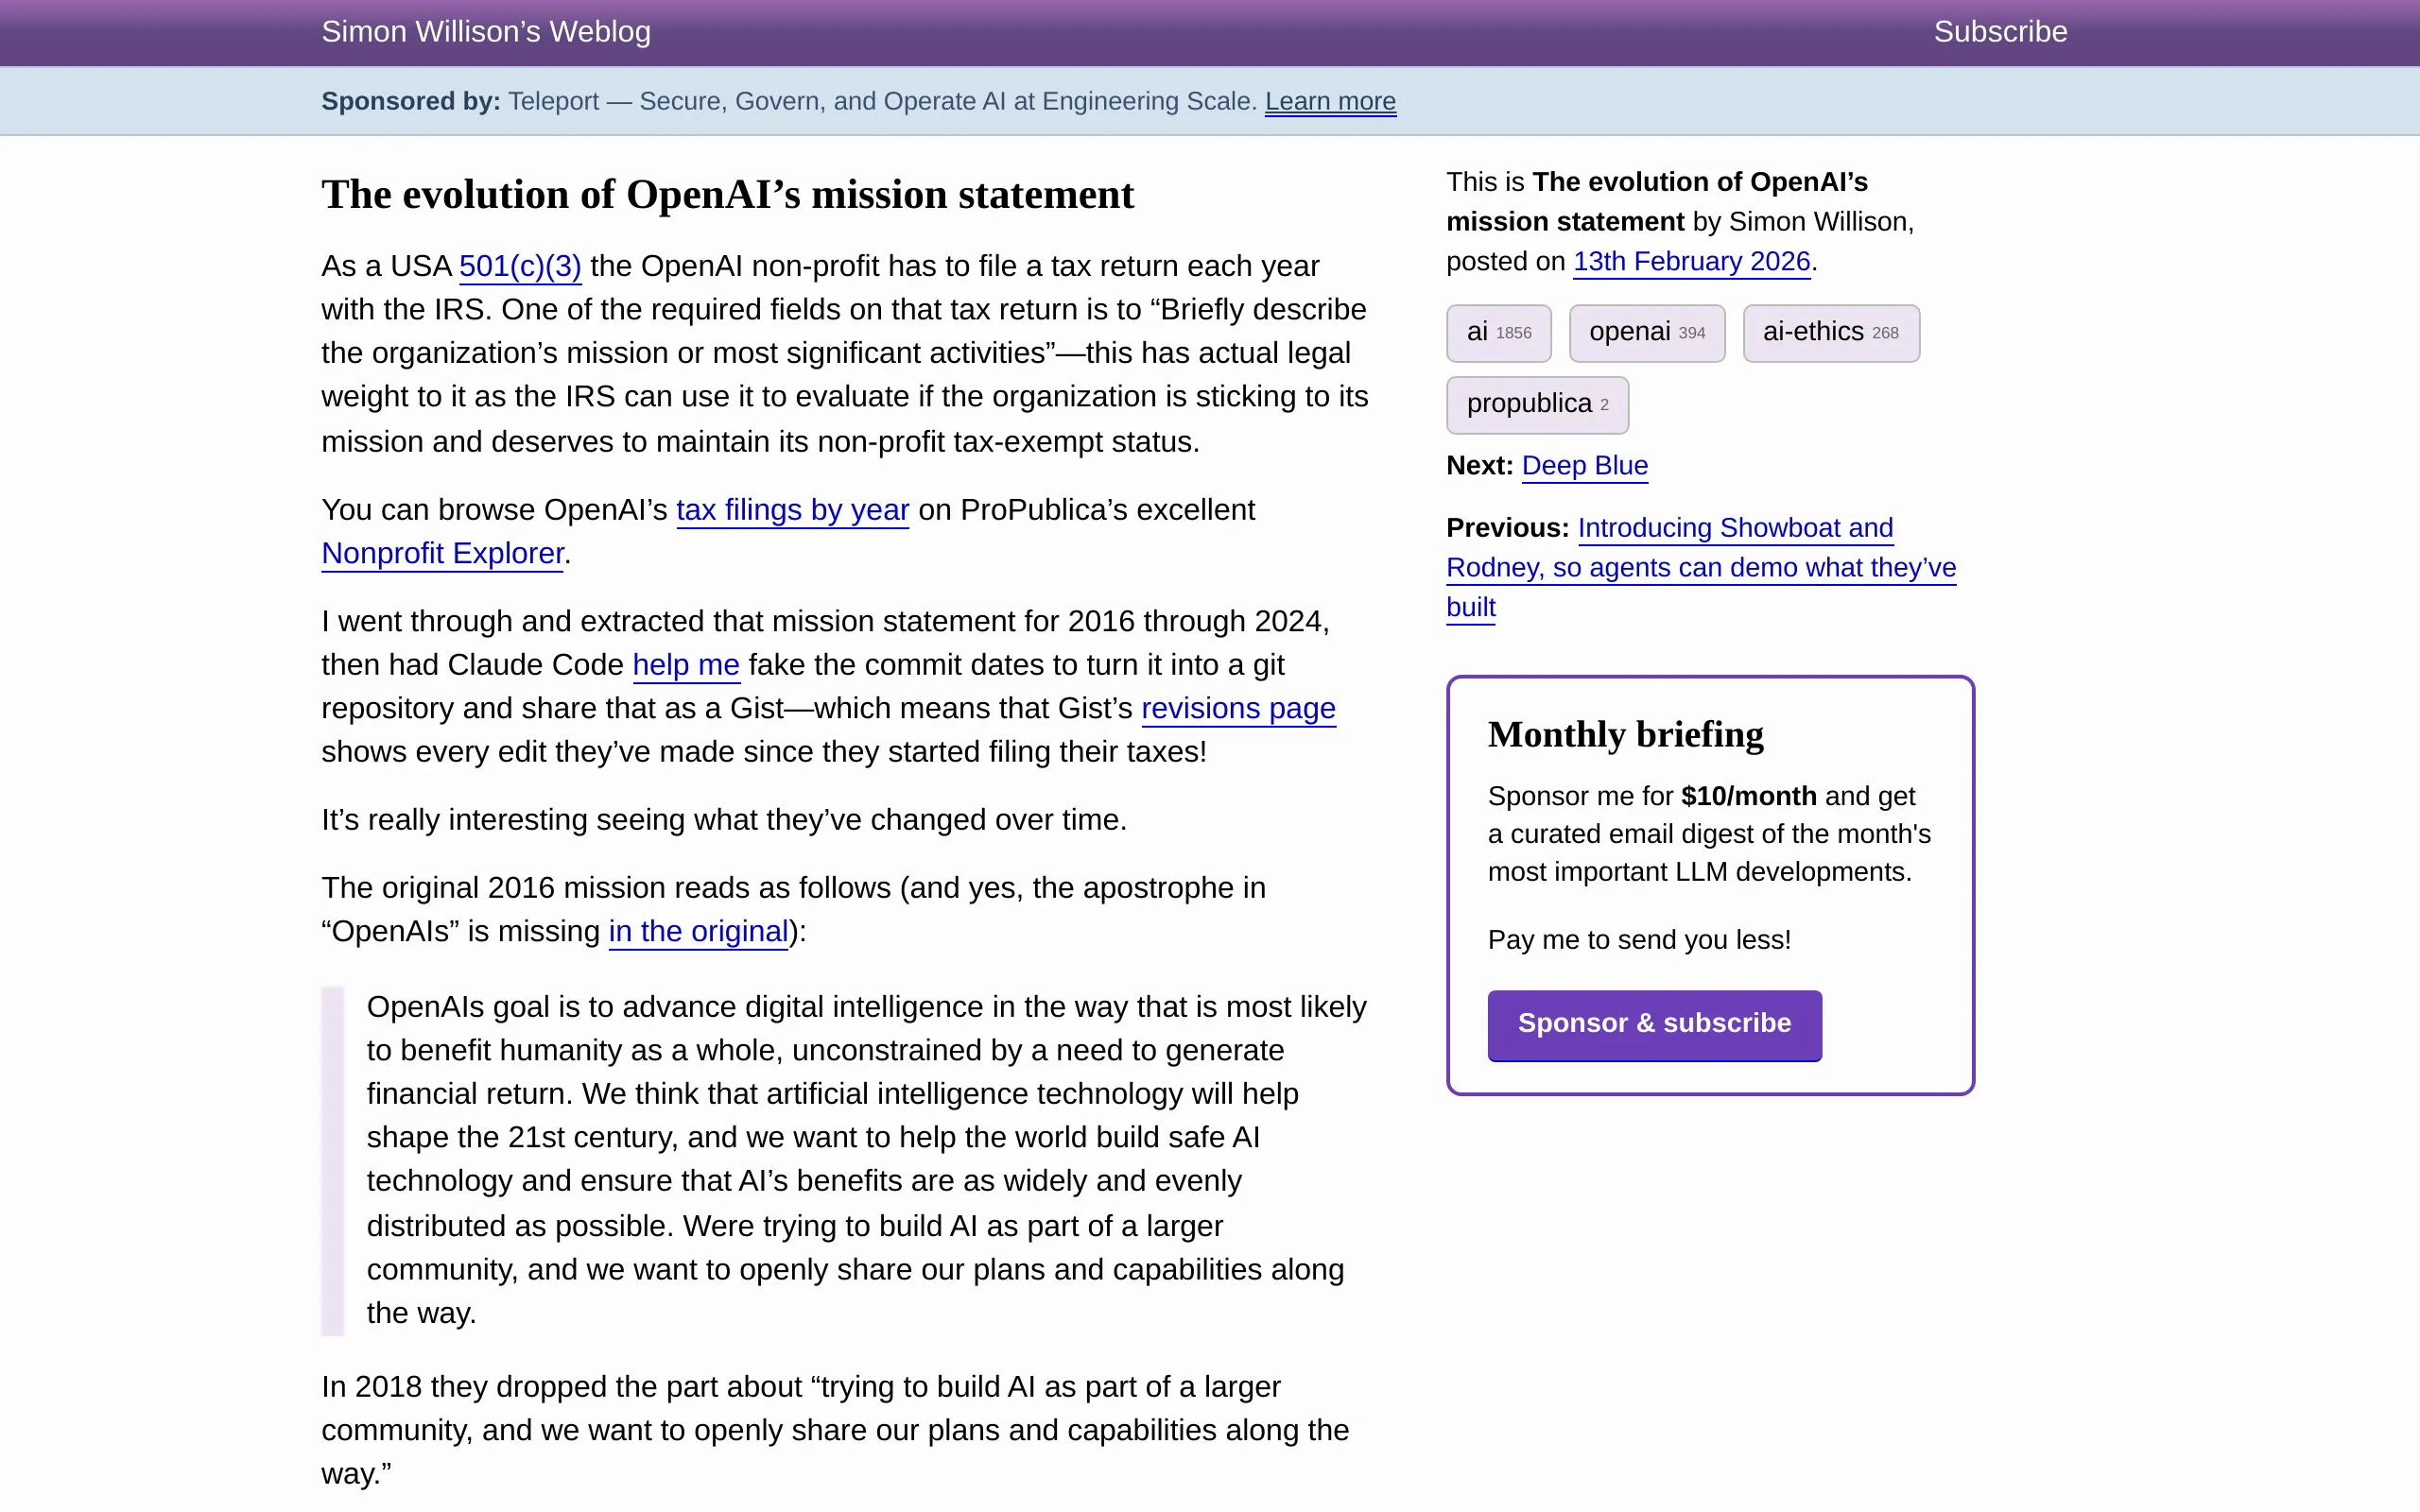
Task: Open the revisions page link
Action: (x=1237, y=708)
